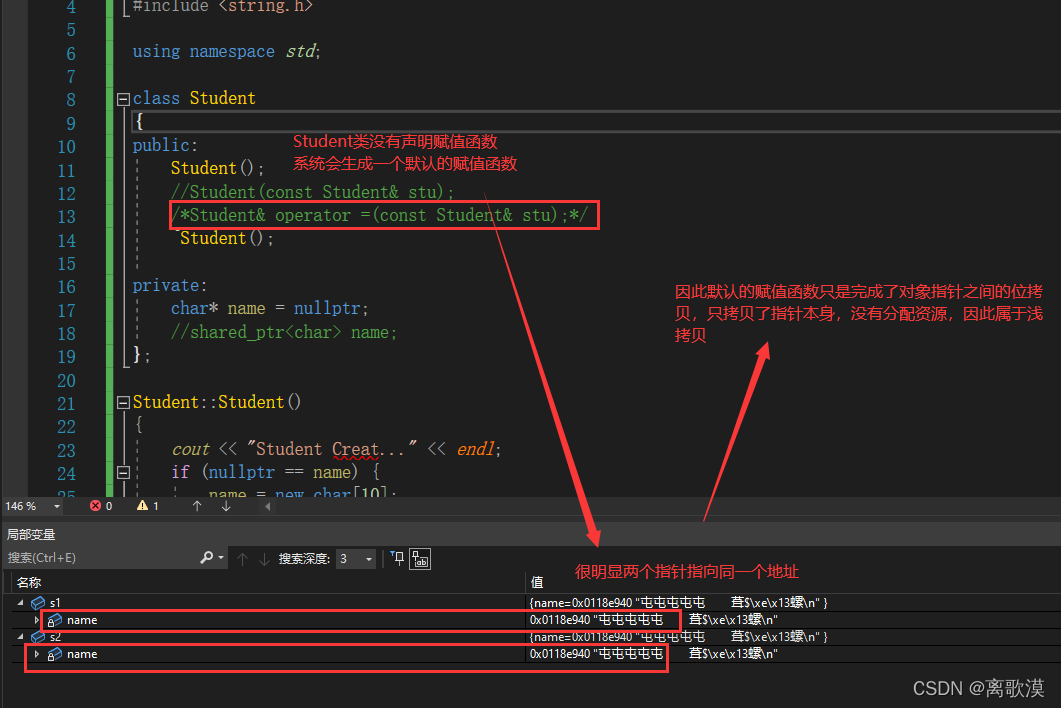This screenshot has width=1061, height=708.
Task: Select the name row under s1
Action: pyautogui.click(x=82, y=620)
